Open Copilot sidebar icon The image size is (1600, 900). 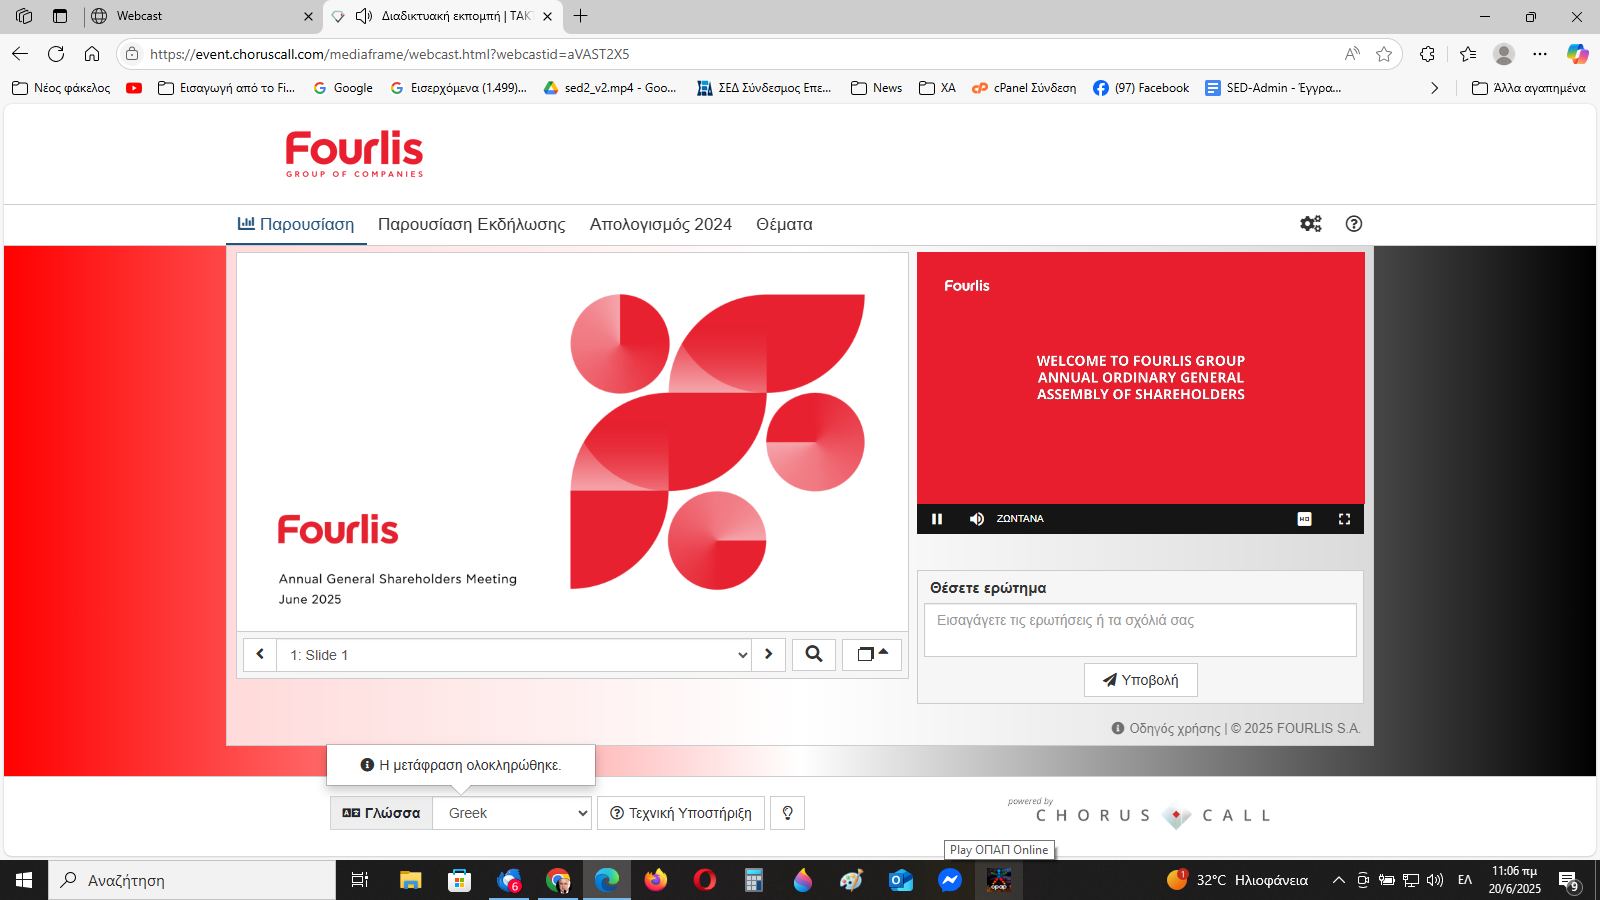[1578, 54]
